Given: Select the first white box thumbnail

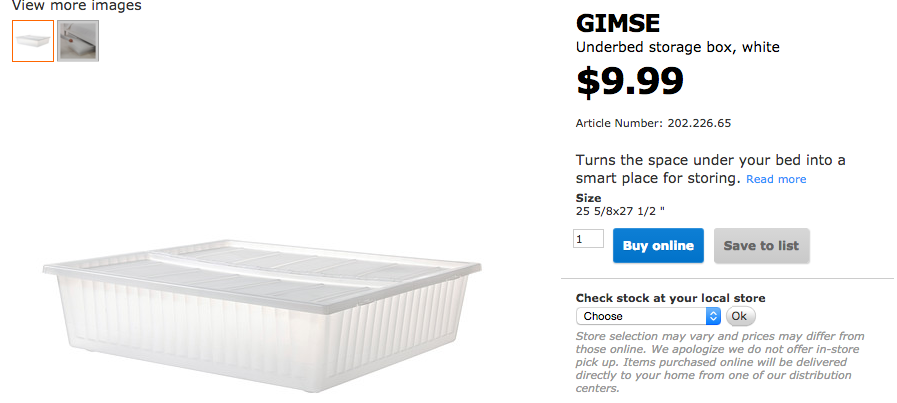Looking at the screenshot, I should click(x=33, y=41).
